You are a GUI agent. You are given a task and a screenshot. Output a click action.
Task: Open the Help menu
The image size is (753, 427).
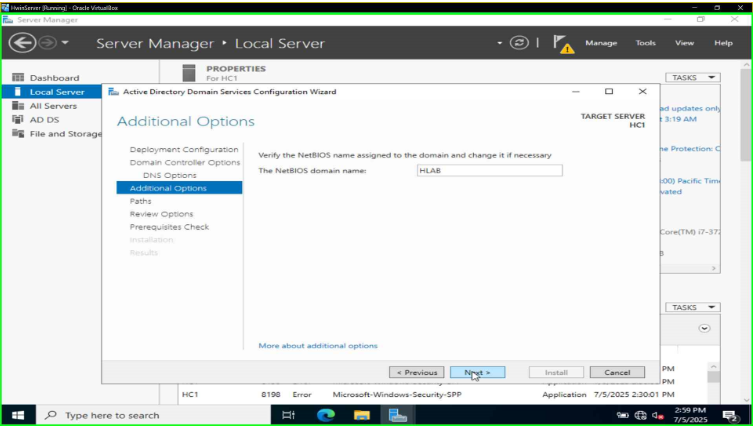click(723, 43)
